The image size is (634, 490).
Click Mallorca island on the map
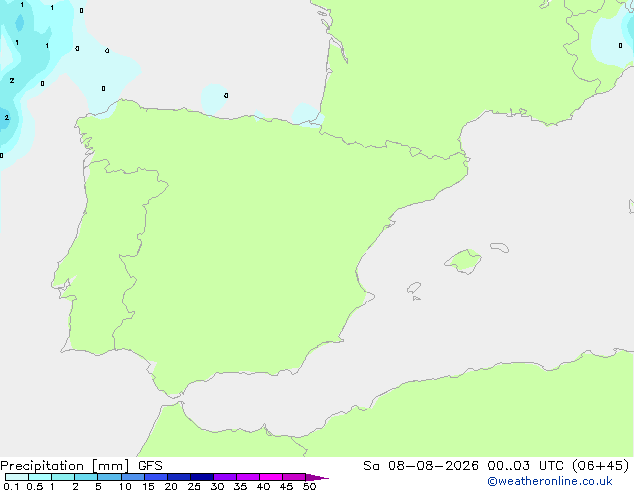tap(464, 261)
